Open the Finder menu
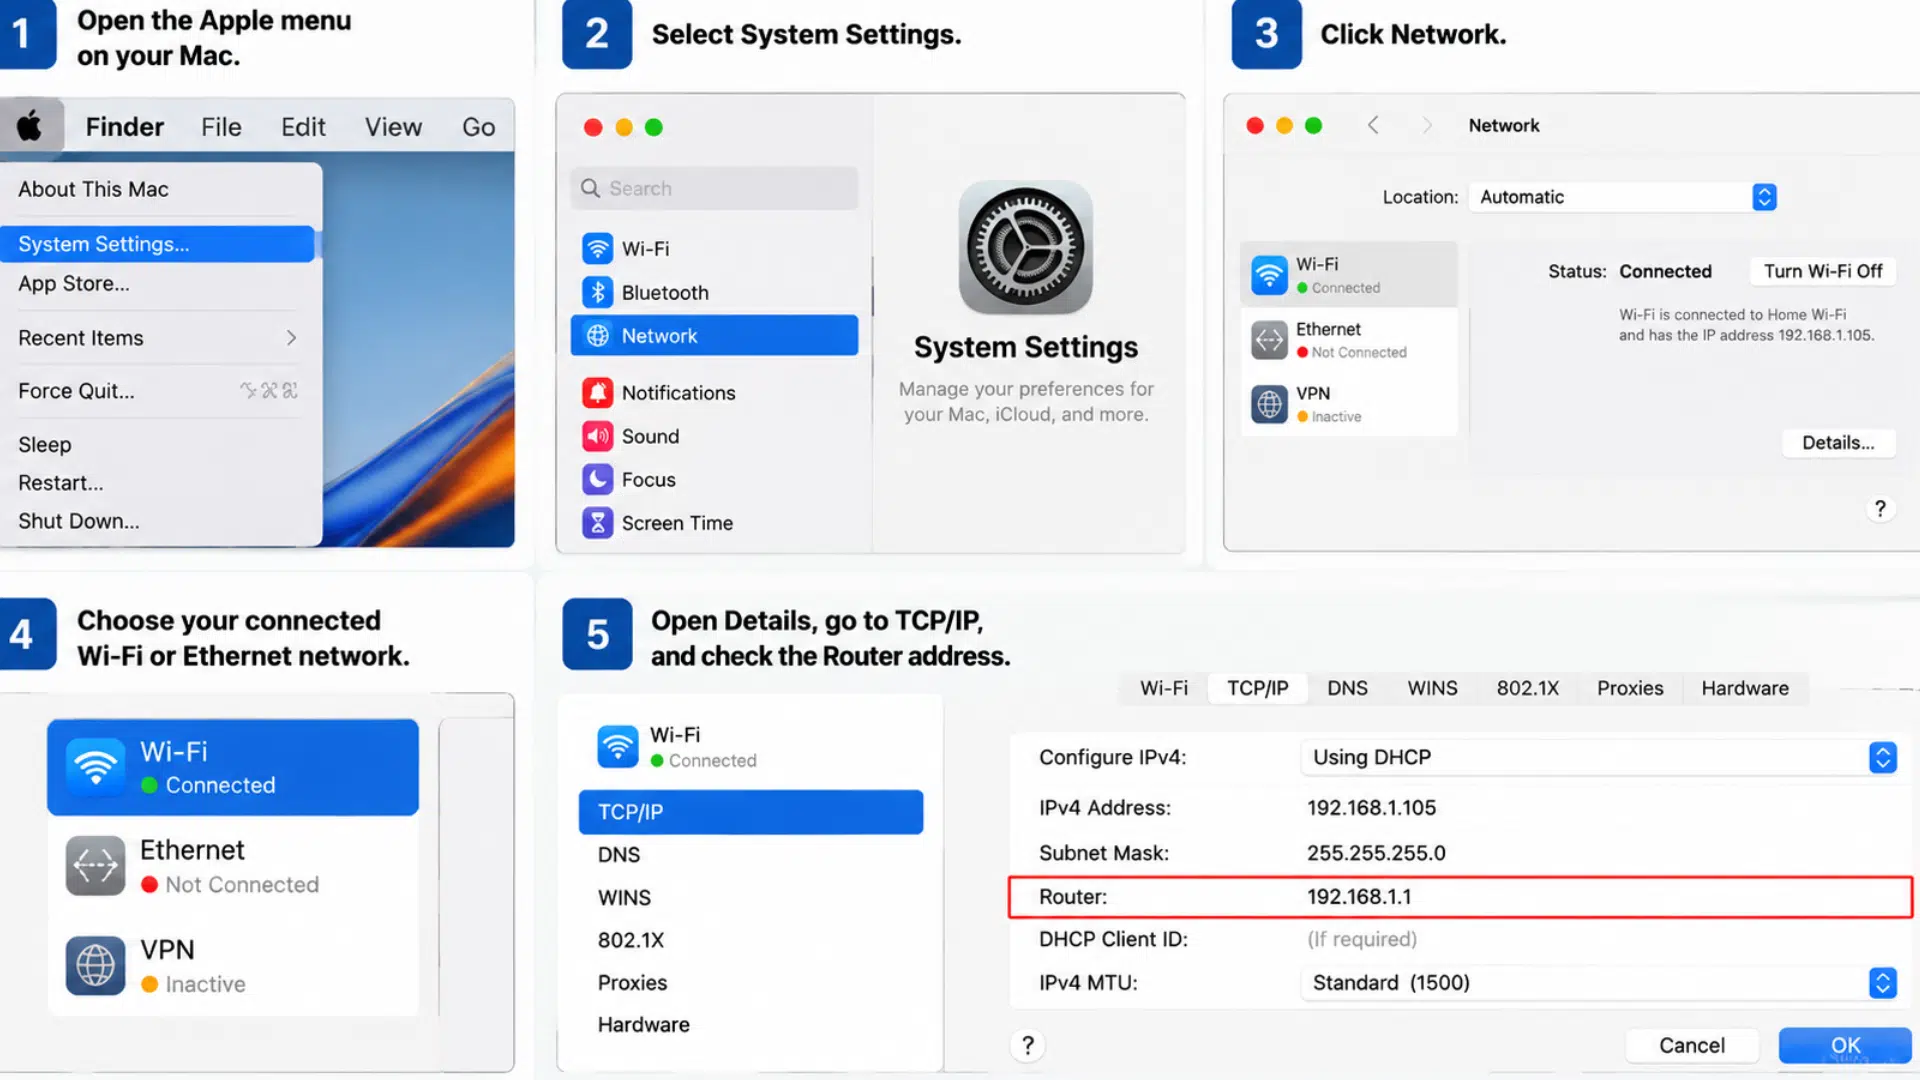Screen dimensions: 1920x1080 click(124, 127)
